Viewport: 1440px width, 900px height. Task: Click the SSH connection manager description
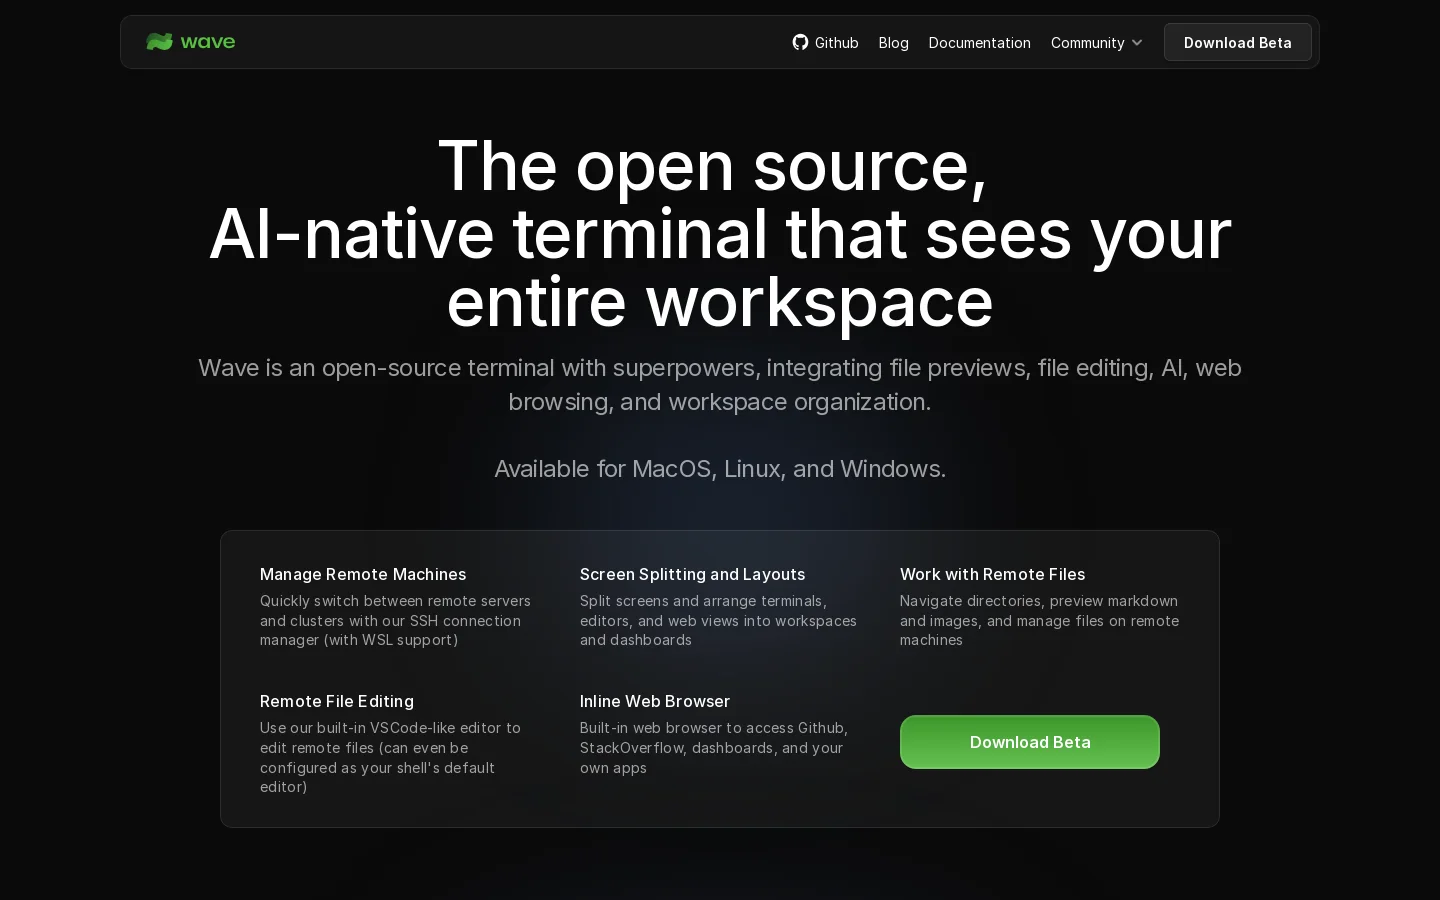click(x=395, y=620)
